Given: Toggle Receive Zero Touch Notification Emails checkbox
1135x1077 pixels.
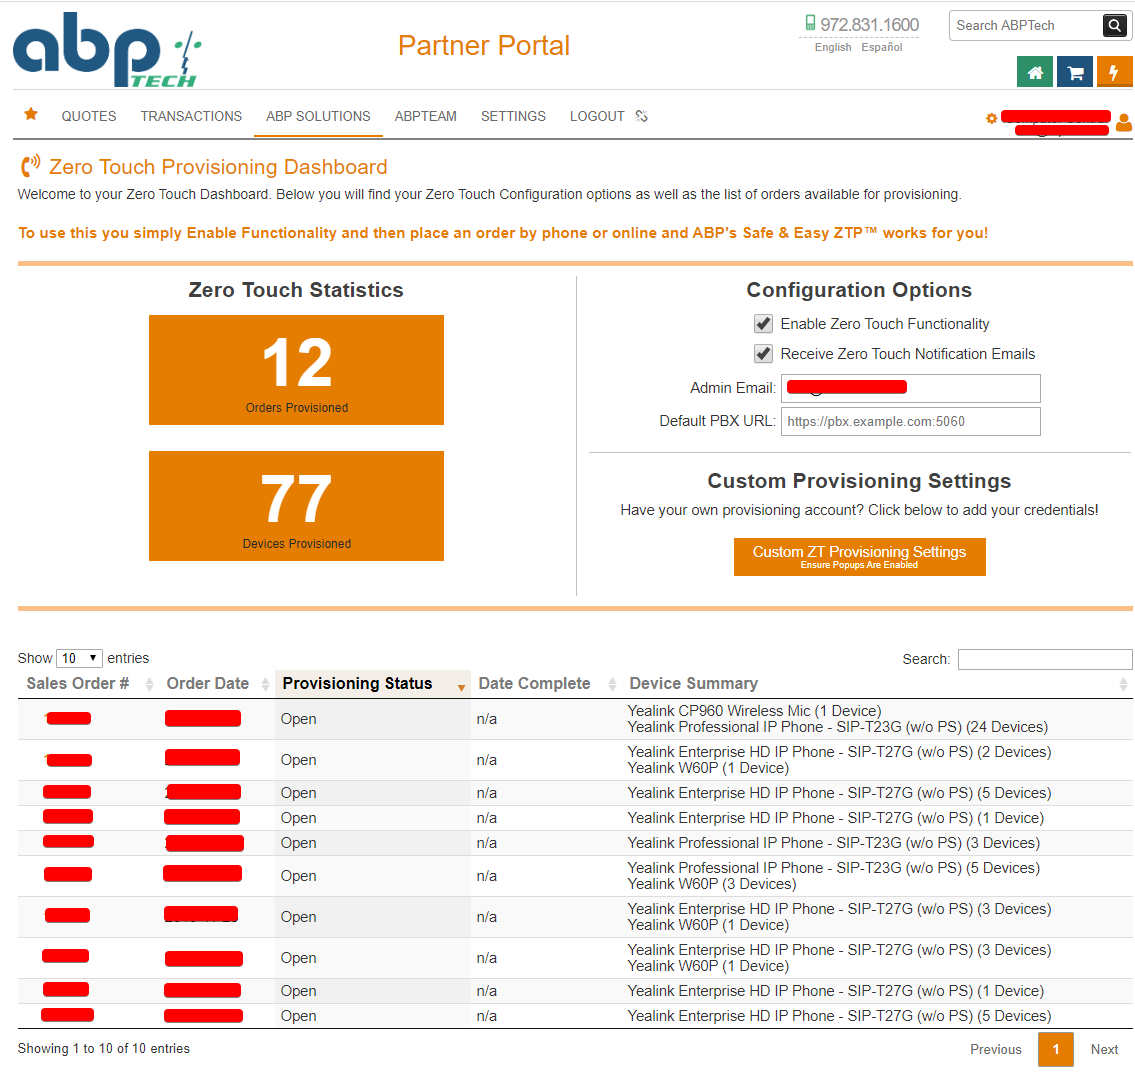Looking at the screenshot, I should click(763, 353).
